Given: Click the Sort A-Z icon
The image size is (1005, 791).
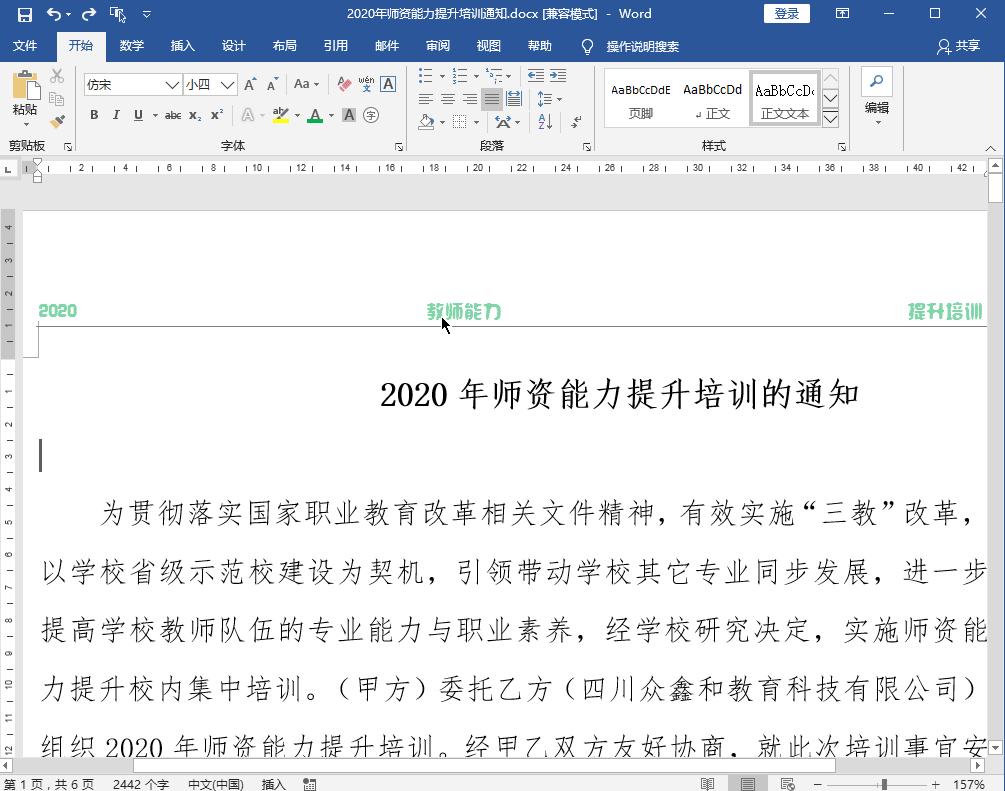Looking at the screenshot, I should tap(545, 122).
